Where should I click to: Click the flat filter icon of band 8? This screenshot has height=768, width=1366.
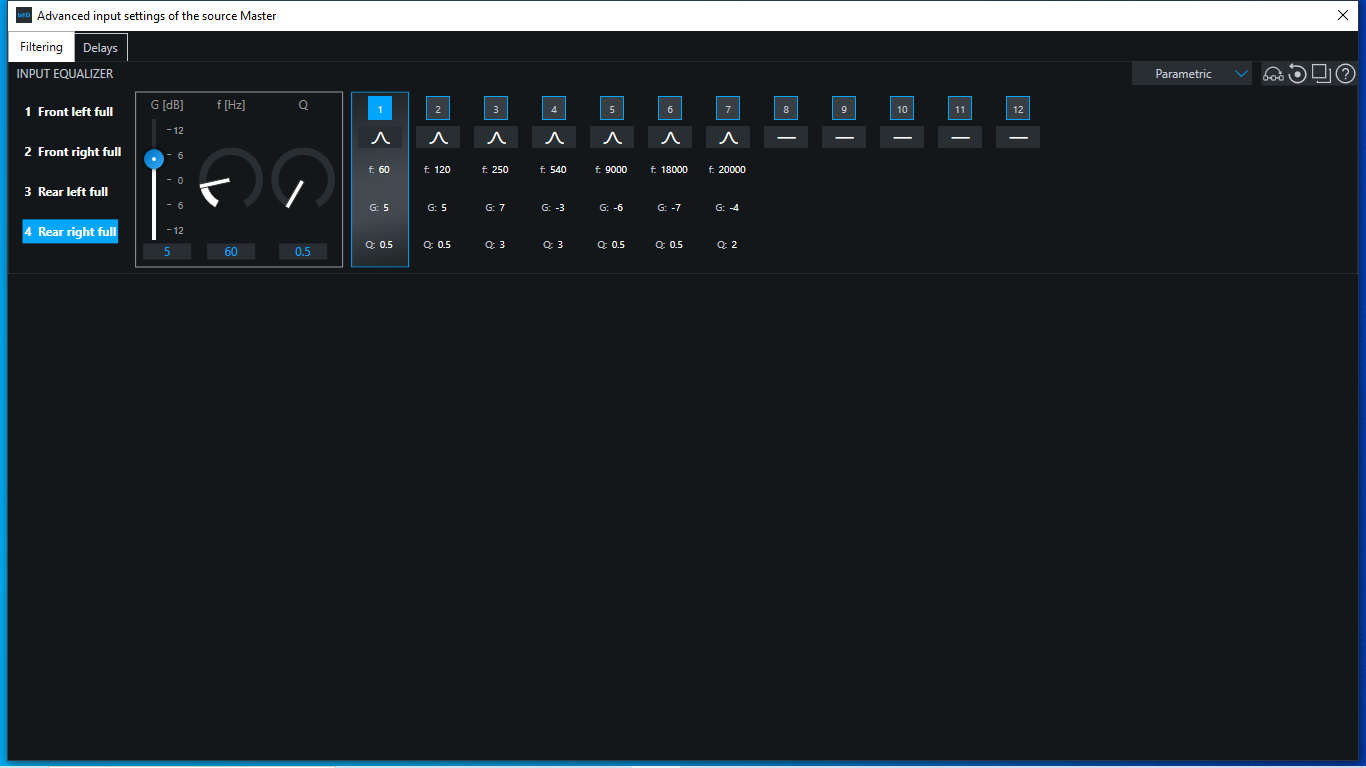pos(786,138)
